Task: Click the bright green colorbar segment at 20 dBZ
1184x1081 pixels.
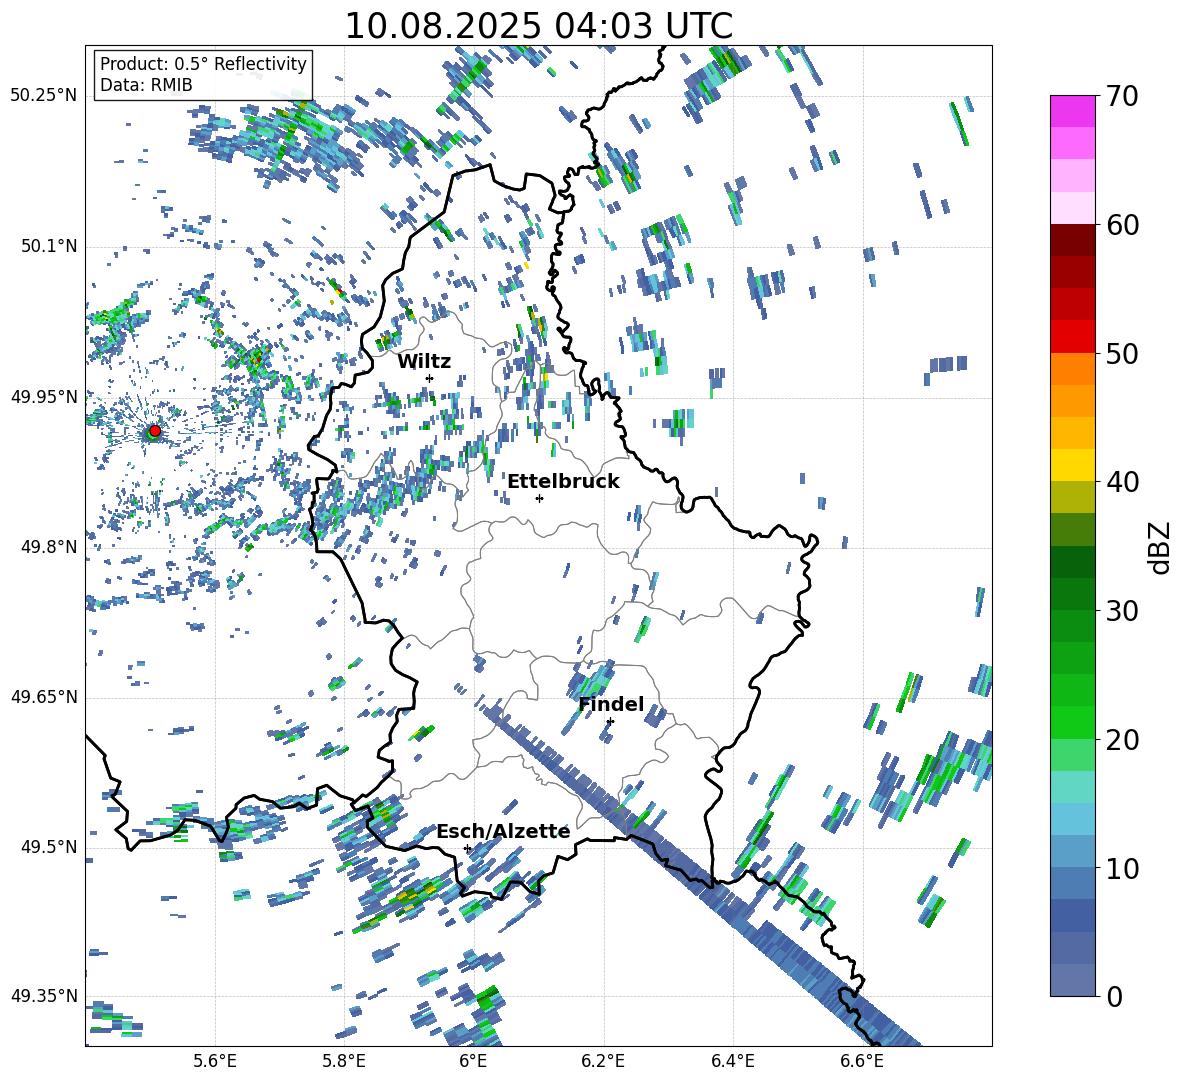Action: [x=1073, y=722]
